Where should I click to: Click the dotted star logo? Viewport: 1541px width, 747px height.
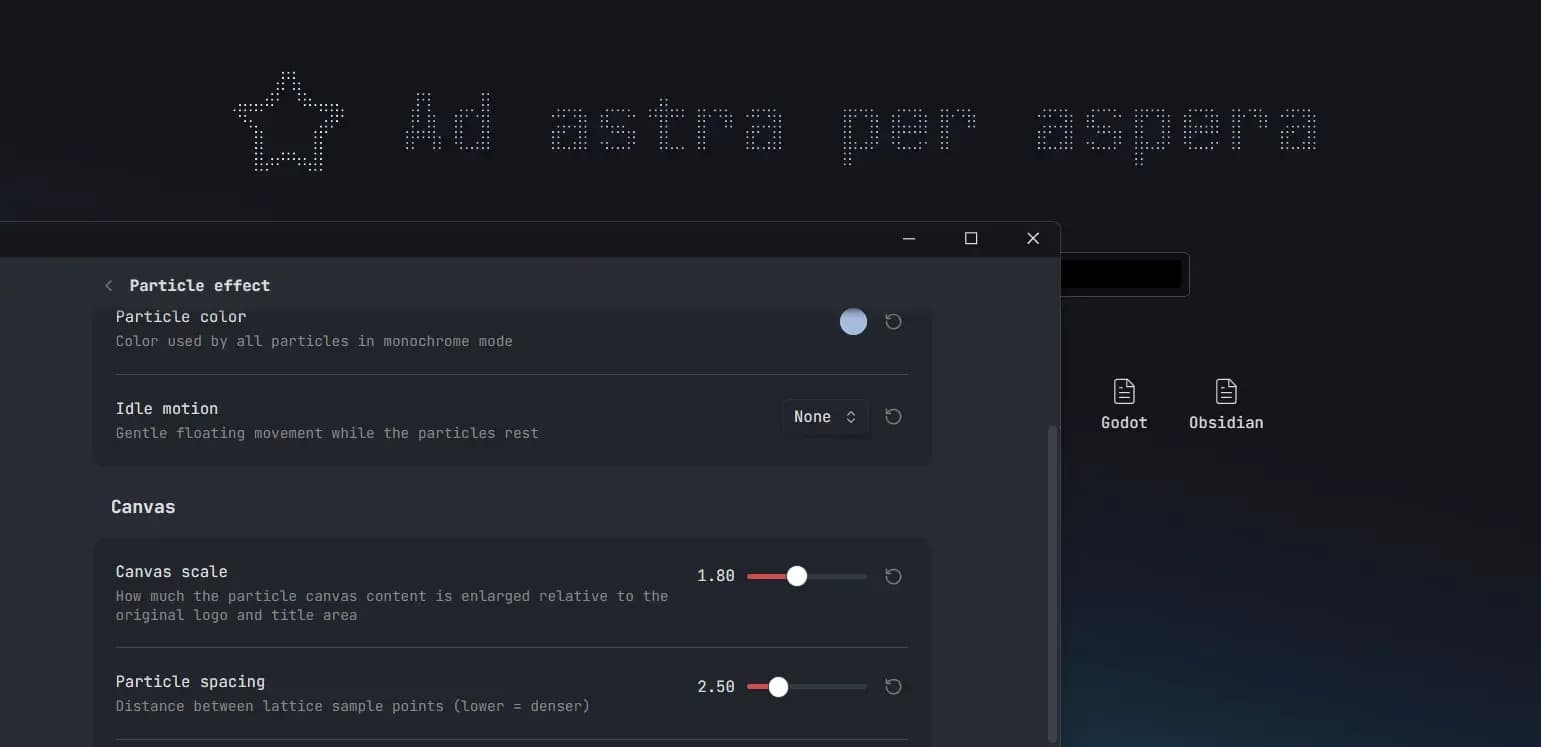288,121
